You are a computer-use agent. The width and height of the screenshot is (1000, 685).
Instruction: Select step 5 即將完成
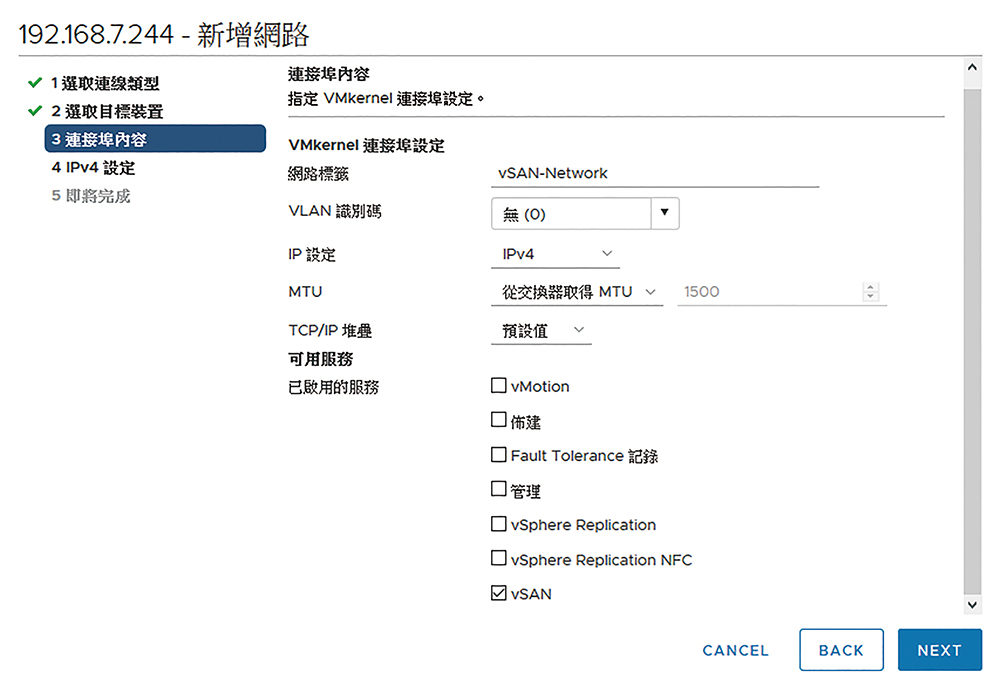91,196
